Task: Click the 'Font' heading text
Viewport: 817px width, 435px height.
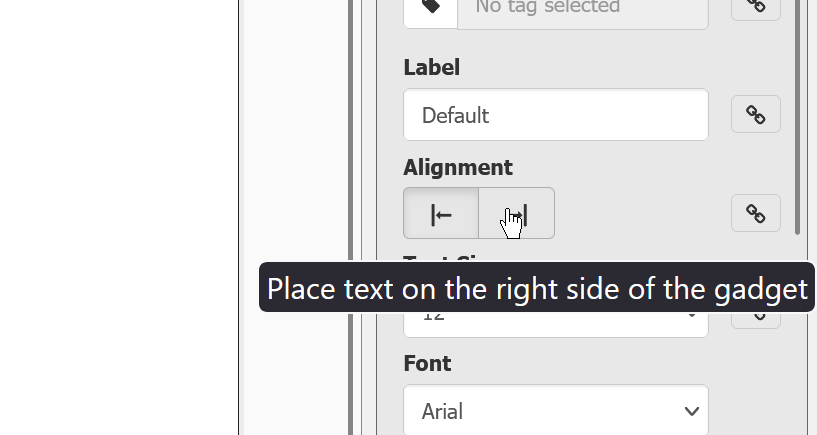Action: 427,364
